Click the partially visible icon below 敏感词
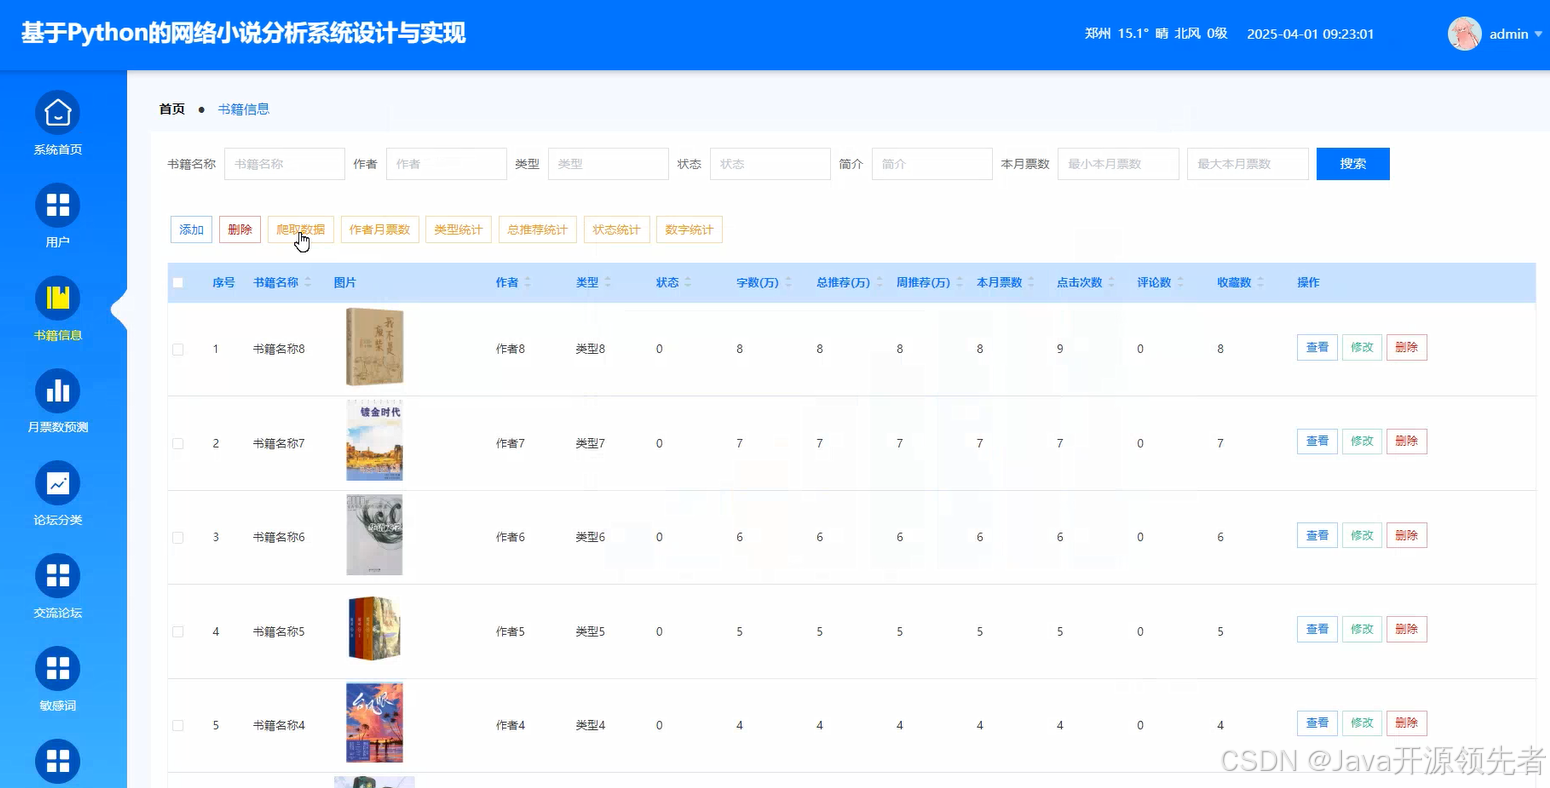The height and width of the screenshot is (788, 1550). click(x=57, y=760)
